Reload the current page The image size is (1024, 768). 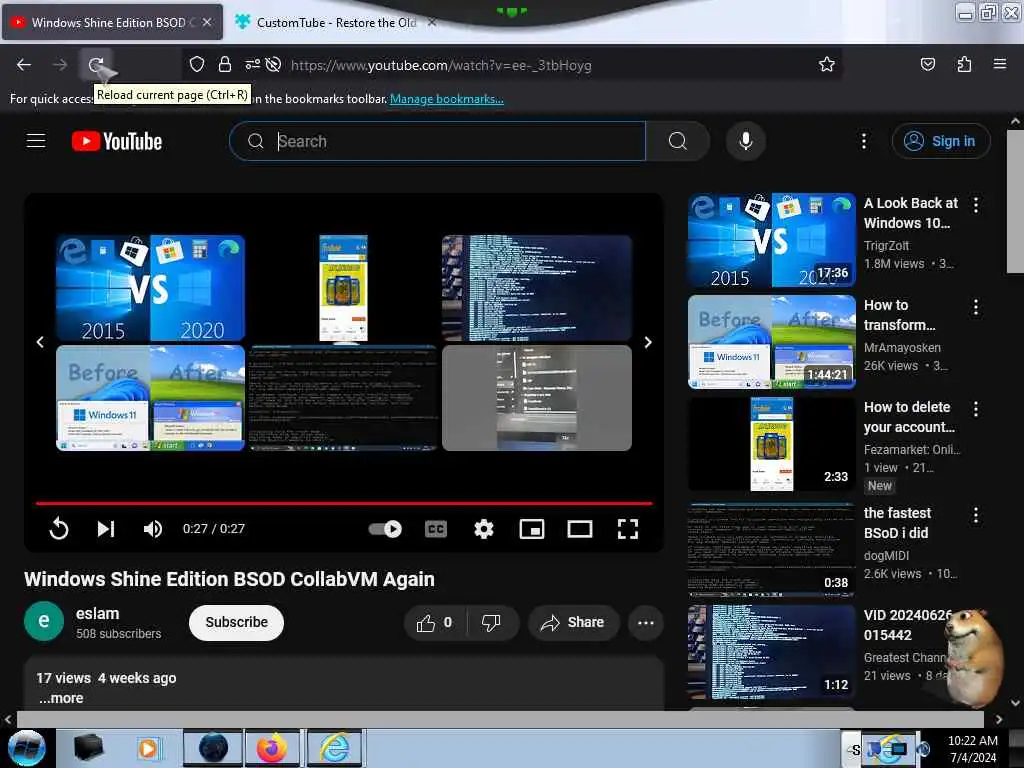[x=96, y=65]
